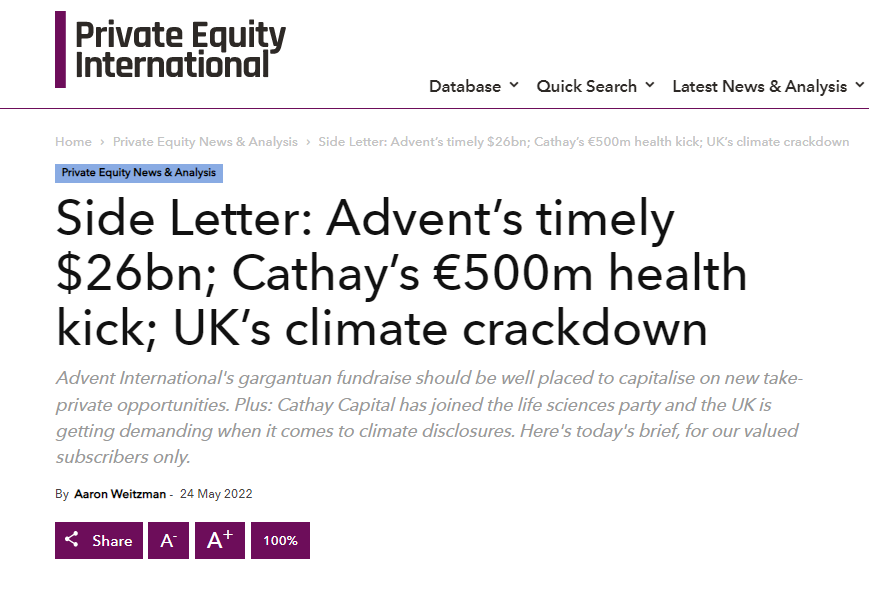The height and width of the screenshot is (599, 869).
Task: Click the Private Equity International logo
Action: (x=171, y=49)
